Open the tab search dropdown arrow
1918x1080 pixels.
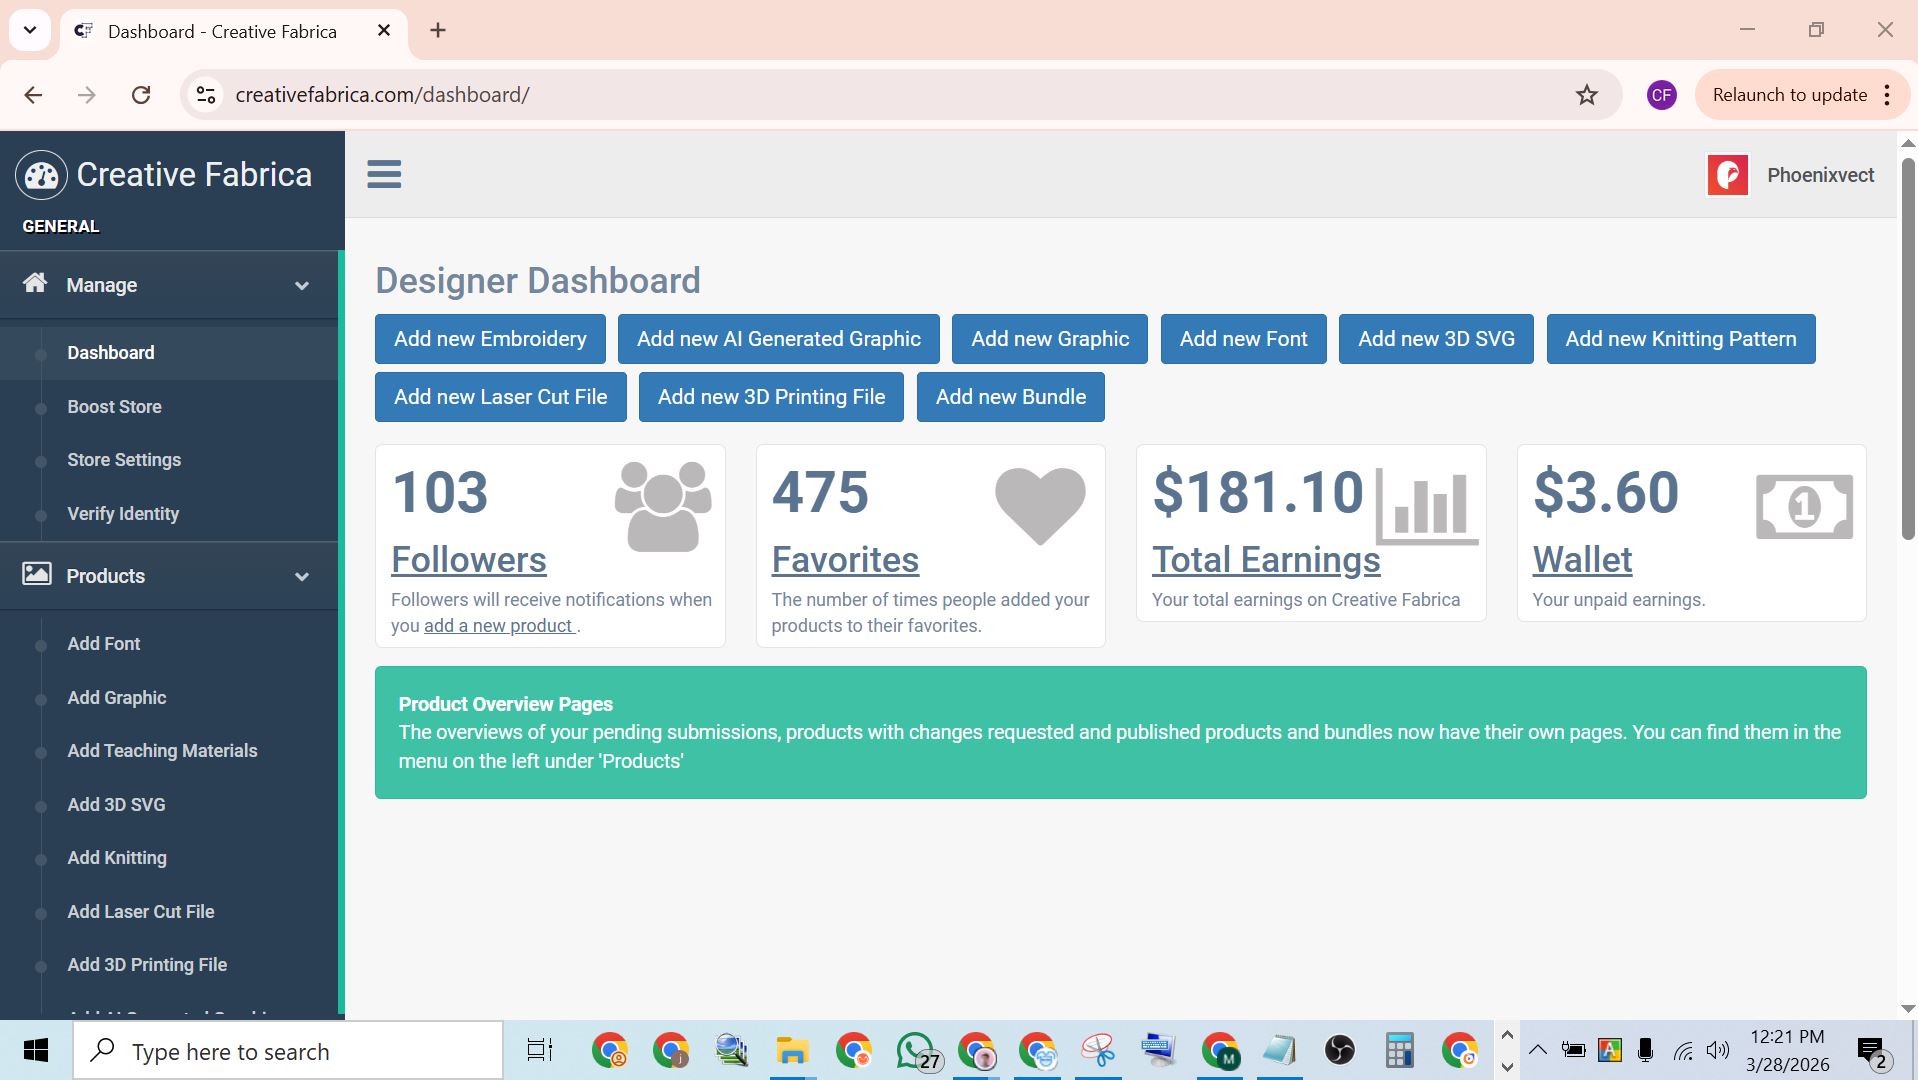tap(30, 30)
